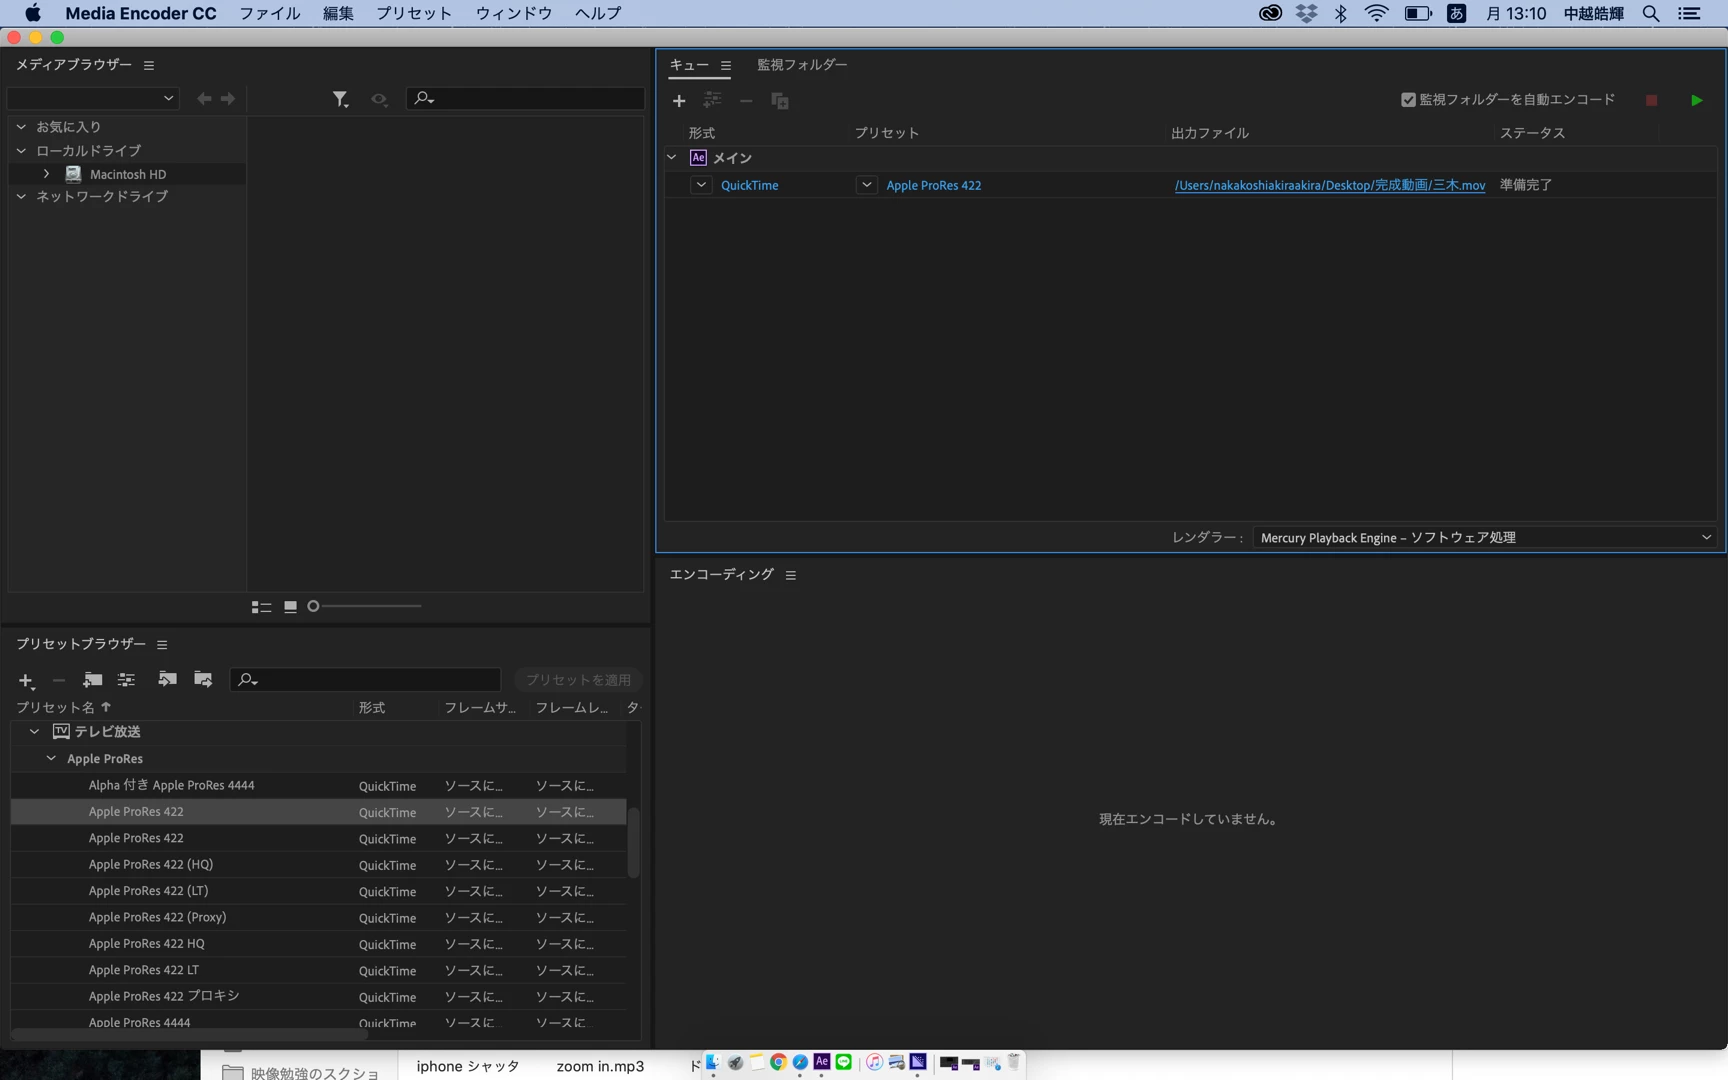Delete preset with minus icon in Preset Browser
1728x1080 pixels.
(59, 681)
